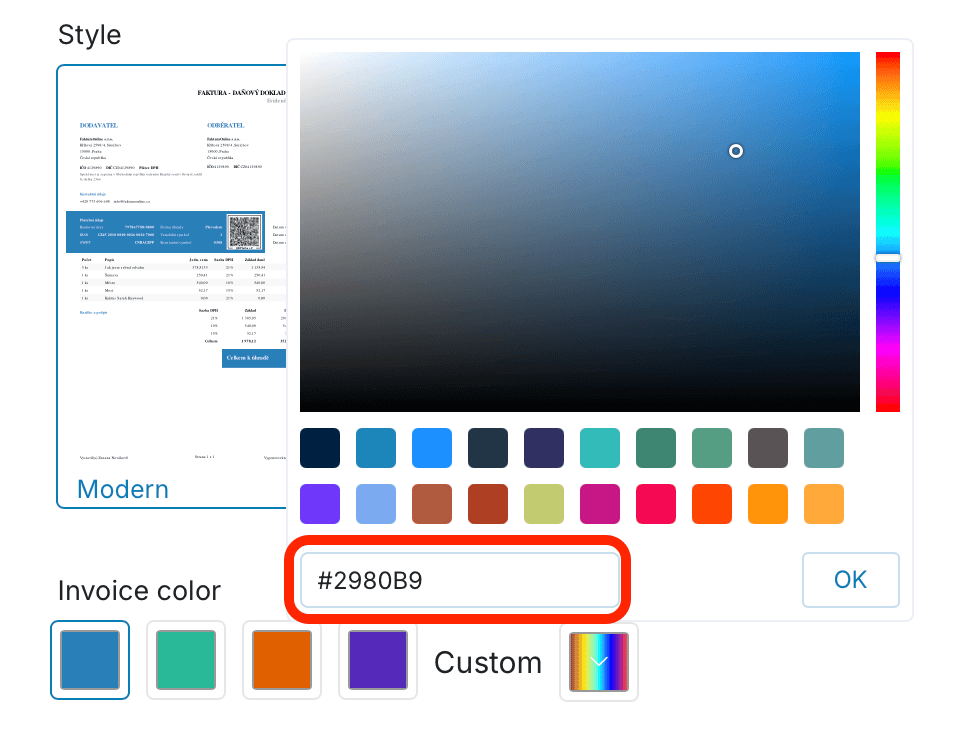Click the Modern style label
The width and height of the screenshot is (976, 744).
pyautogui.click(x=123, y=489)
